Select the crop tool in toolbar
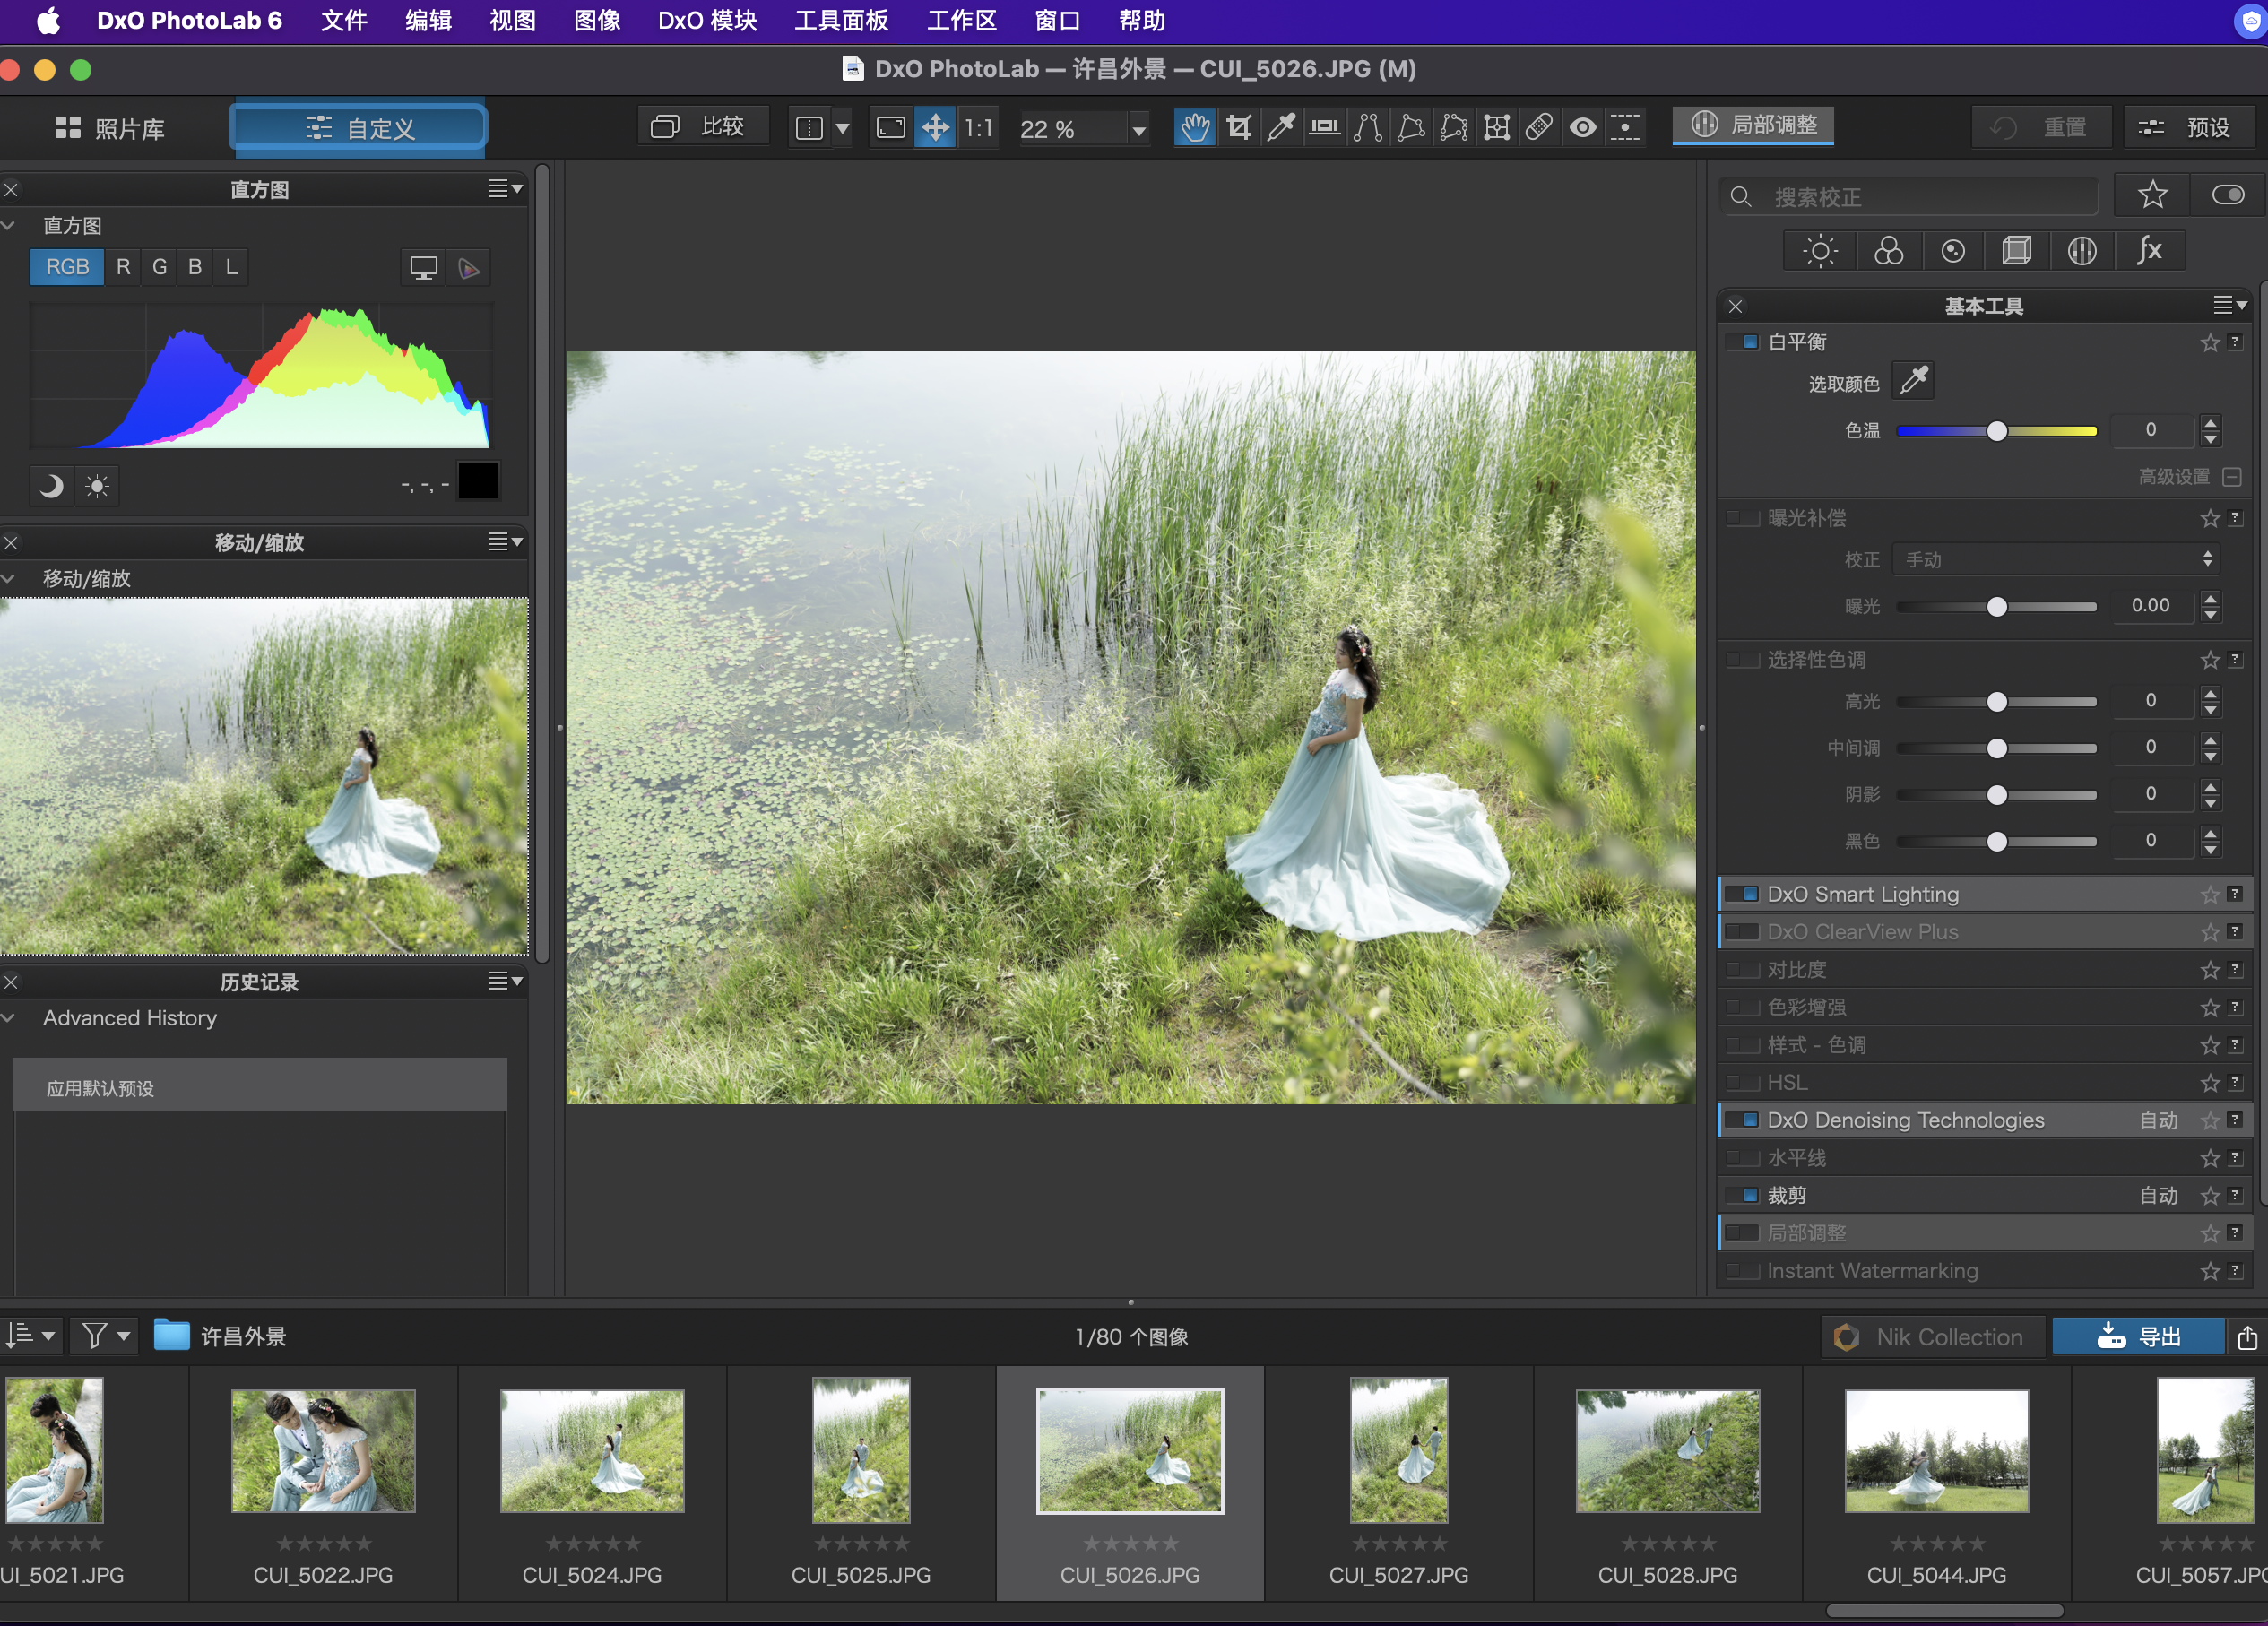Image resolution: width=2268 pixels, height=1626 pixels. click(x=1238, y=127)
